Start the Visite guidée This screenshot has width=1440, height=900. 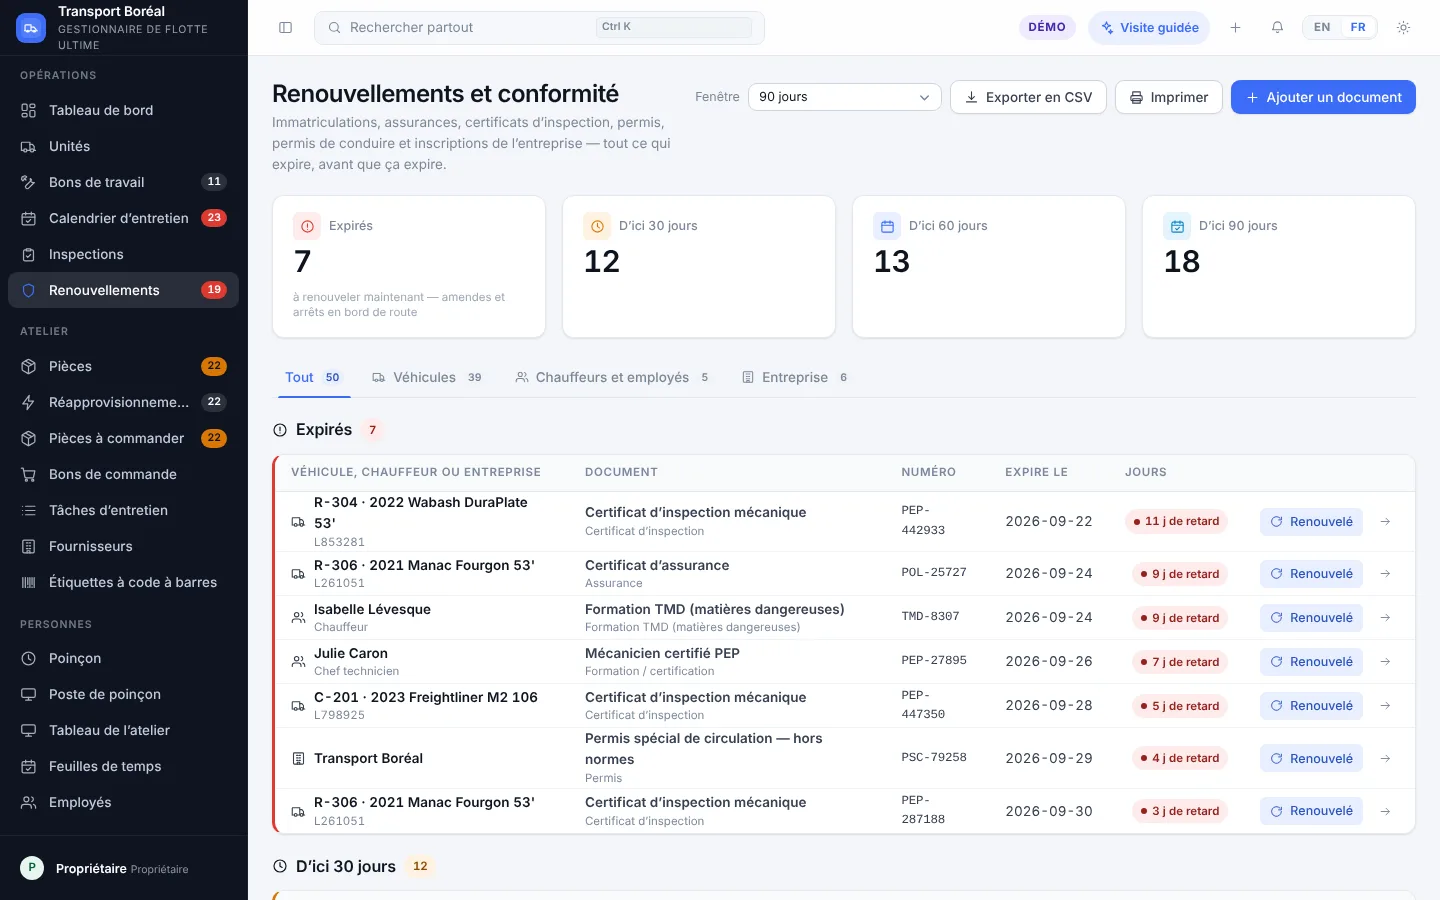pyautogui.click(x=1149, y=28)
